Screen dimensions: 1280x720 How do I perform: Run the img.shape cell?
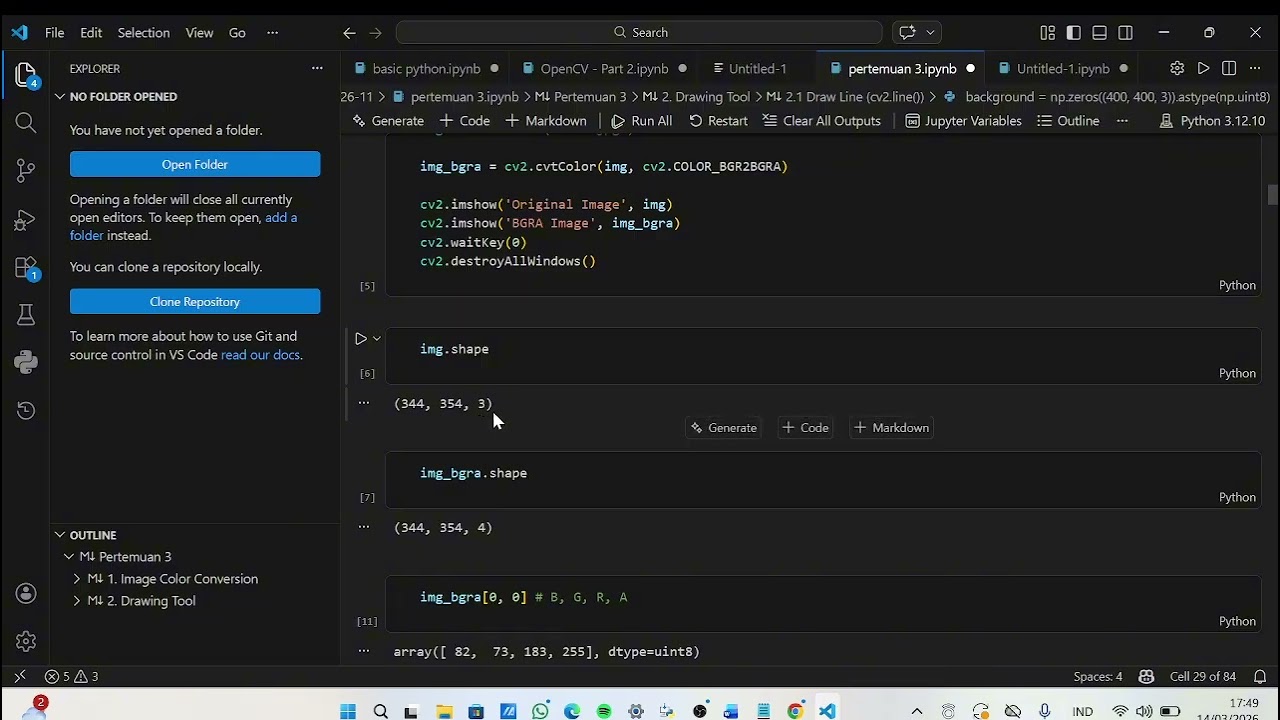[361, 339]
